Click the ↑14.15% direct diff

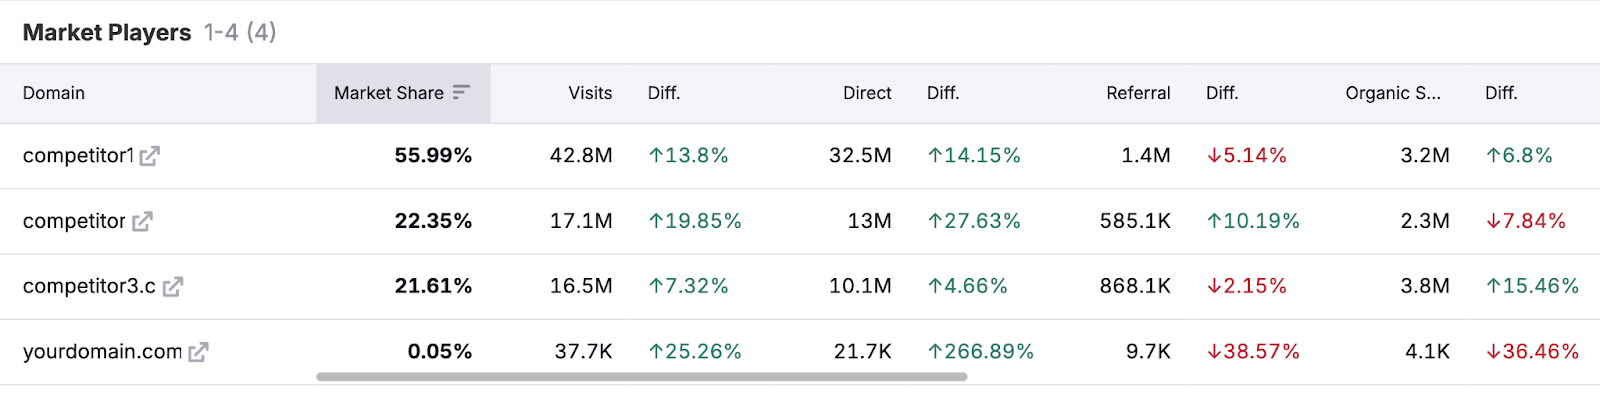[974, 155]
